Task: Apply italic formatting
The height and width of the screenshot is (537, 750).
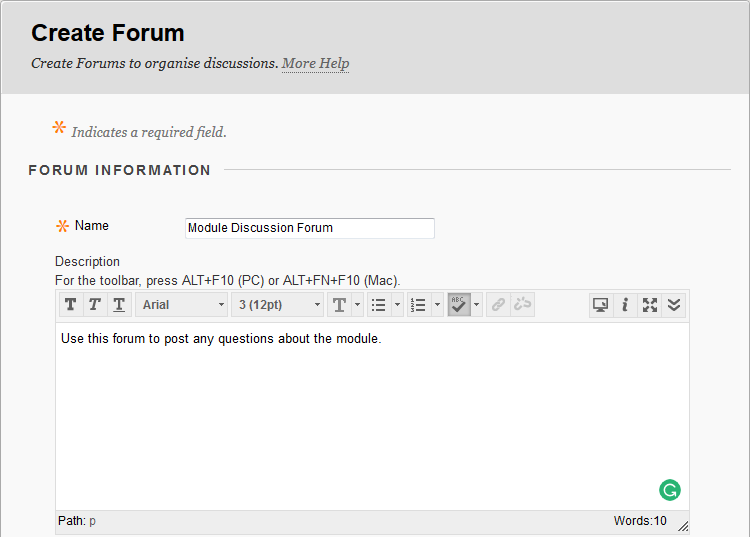Action: click(94, 305)
